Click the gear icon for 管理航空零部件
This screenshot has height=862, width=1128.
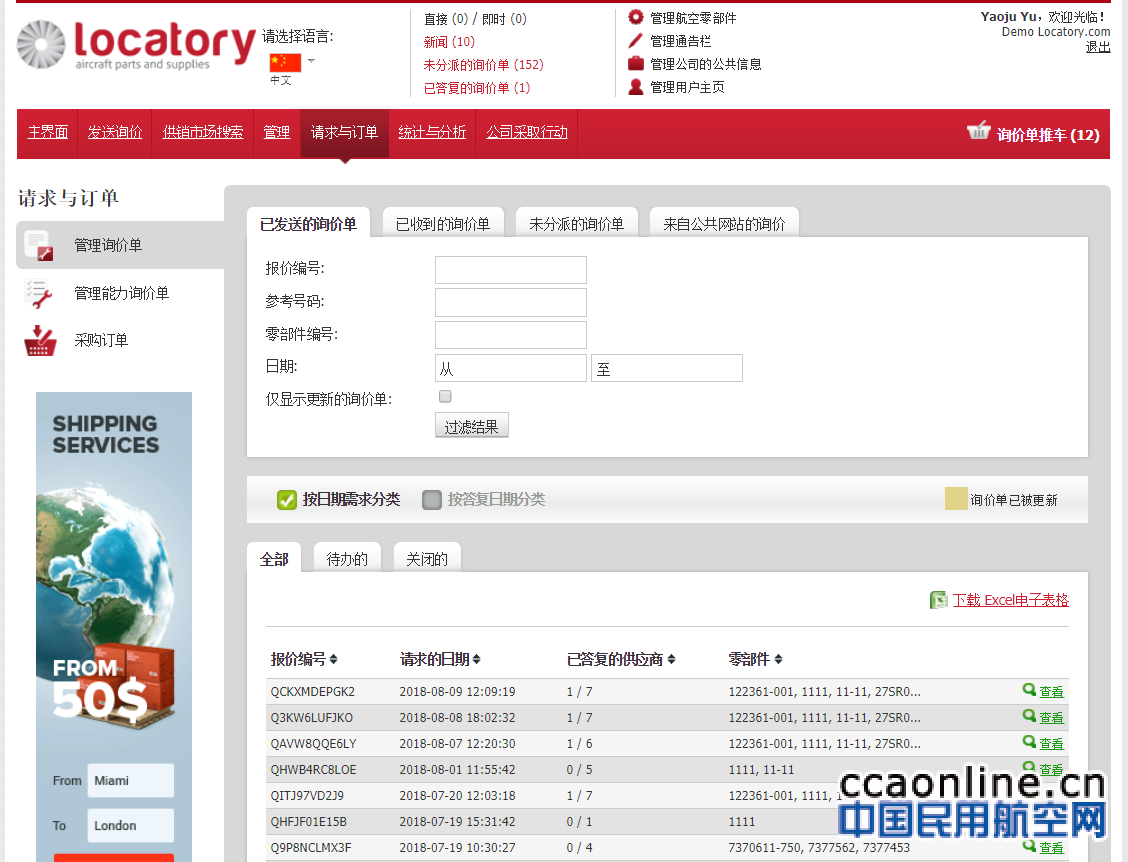(636, 17)
